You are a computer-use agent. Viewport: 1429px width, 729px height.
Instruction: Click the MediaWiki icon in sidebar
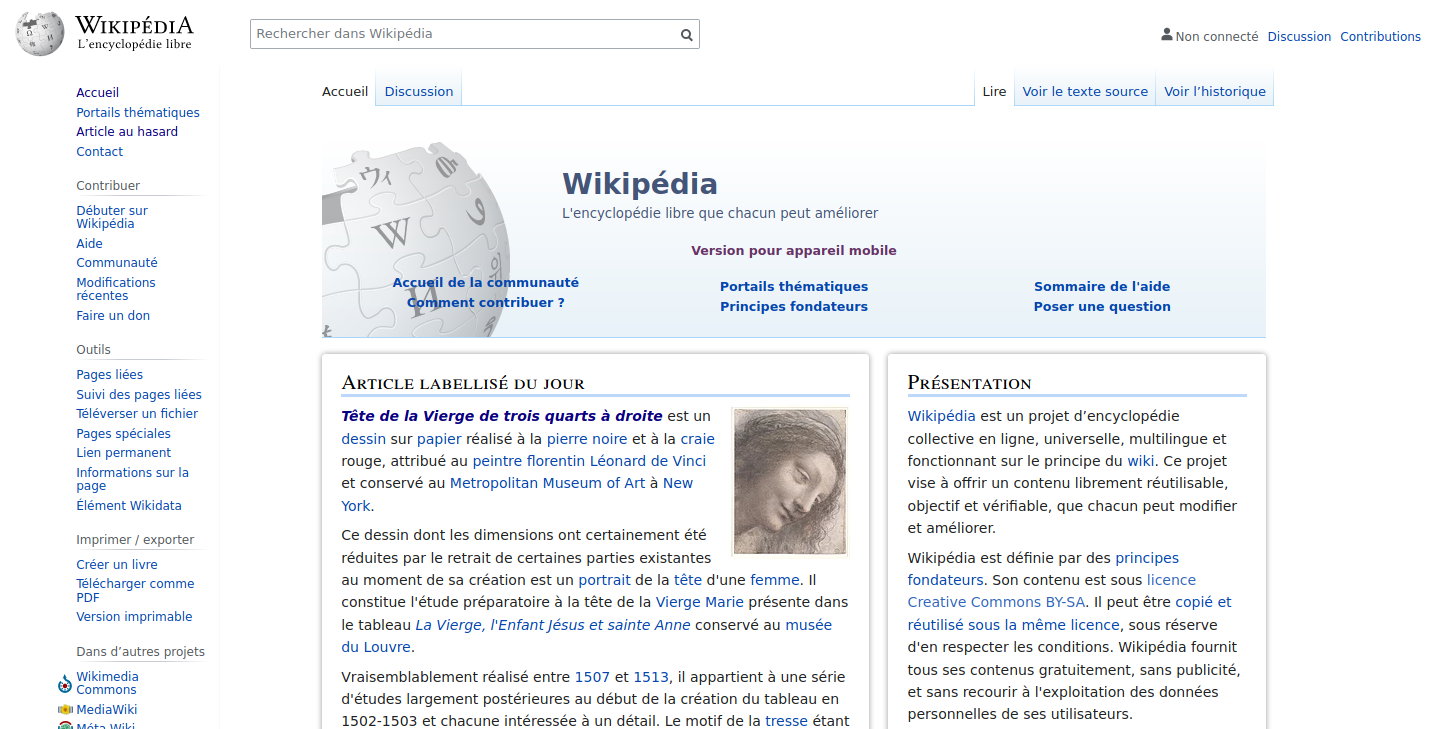(65, 710)
